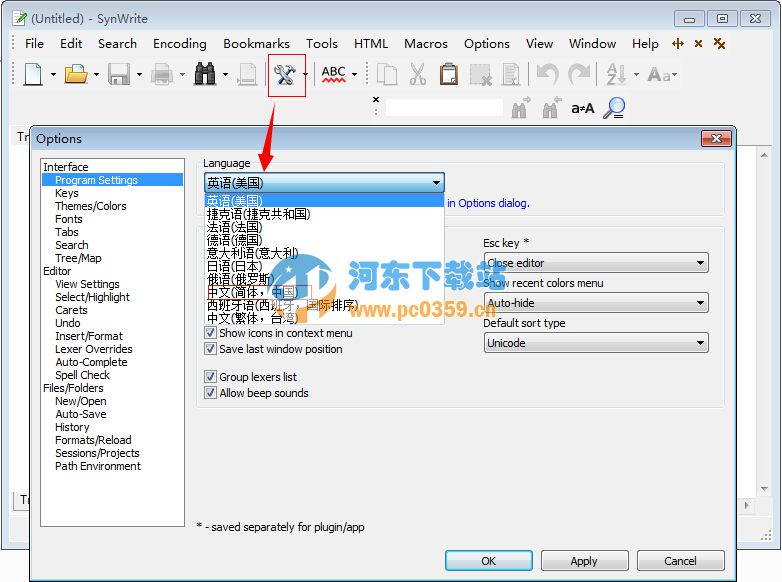782x582 pixels.
Task: Click the Find previous binoculars icon
Action: click(x=552, y=108)
